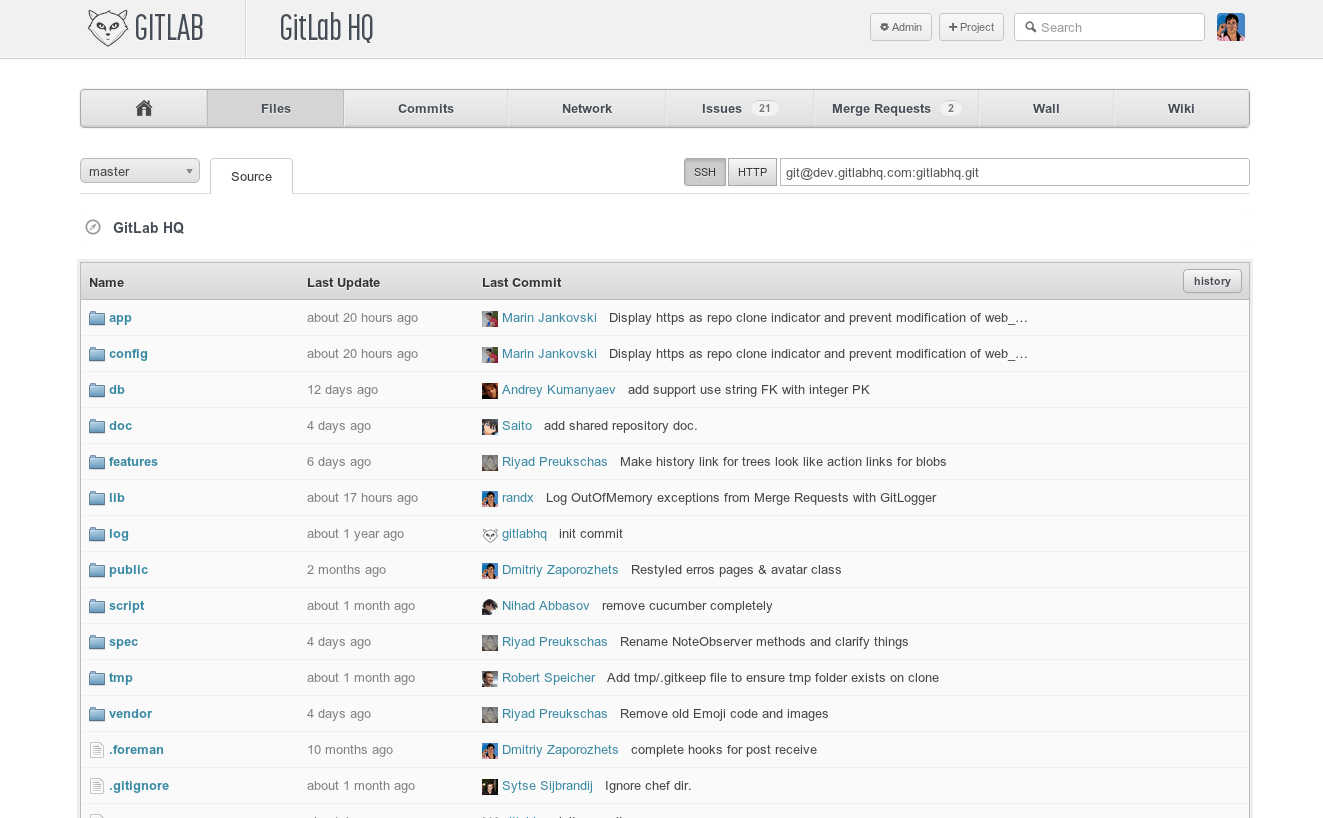Click Nihad Abbasov's avatar thumbnail
1323x818 pixels.
(x=490, y=606)
